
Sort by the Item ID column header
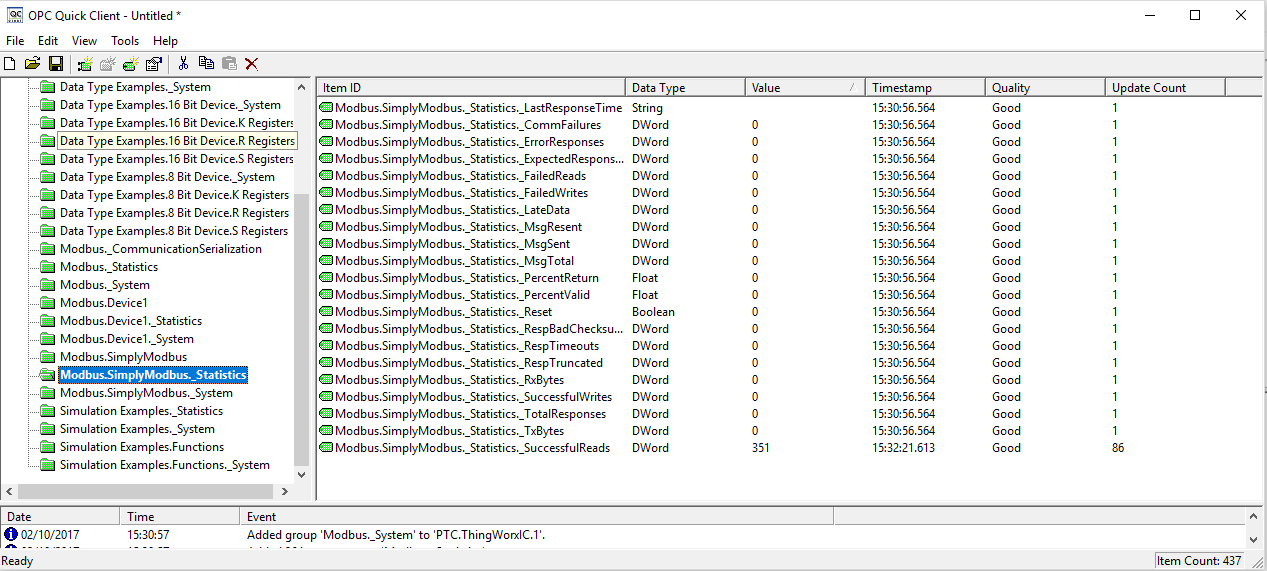pyautogui.click(x=471, y=88)
